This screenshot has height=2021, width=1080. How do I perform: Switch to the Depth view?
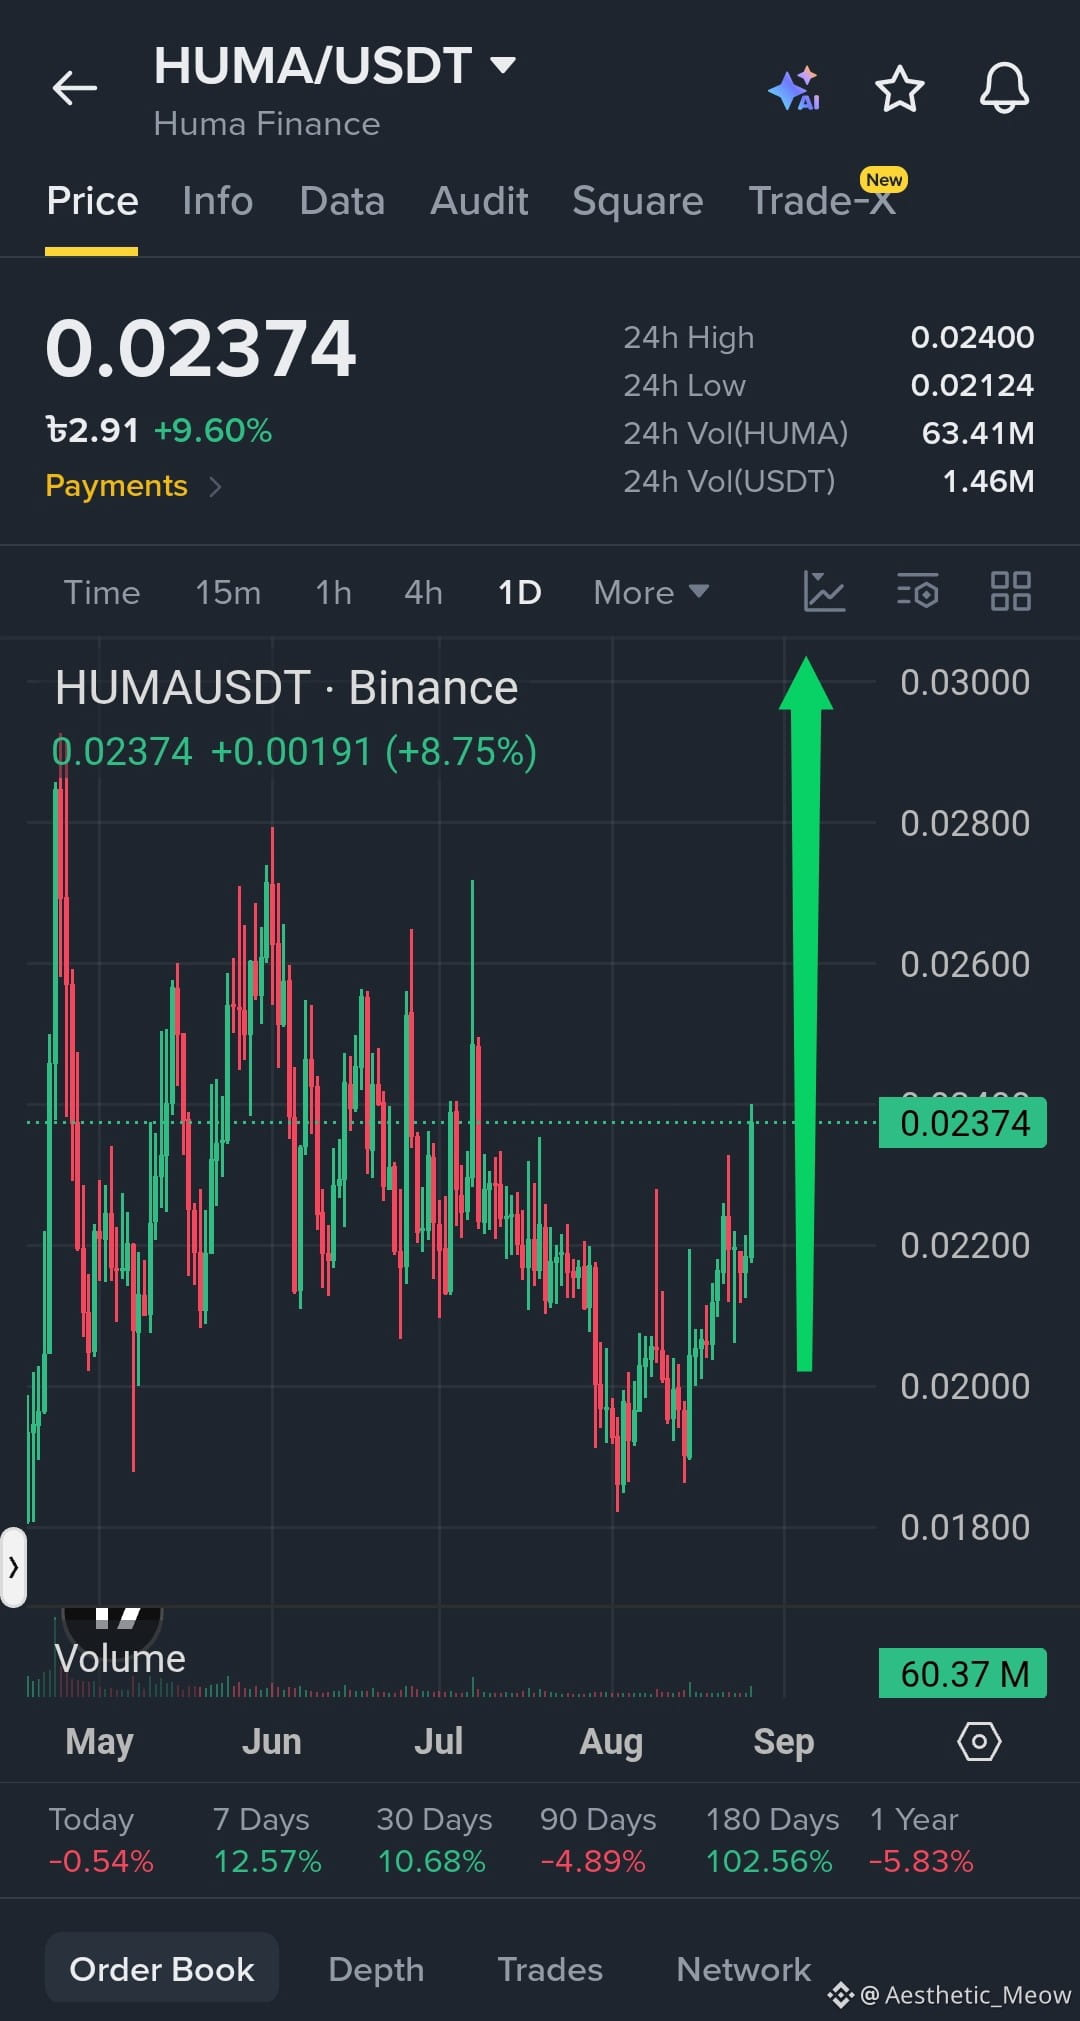[x=376, y=1969]
